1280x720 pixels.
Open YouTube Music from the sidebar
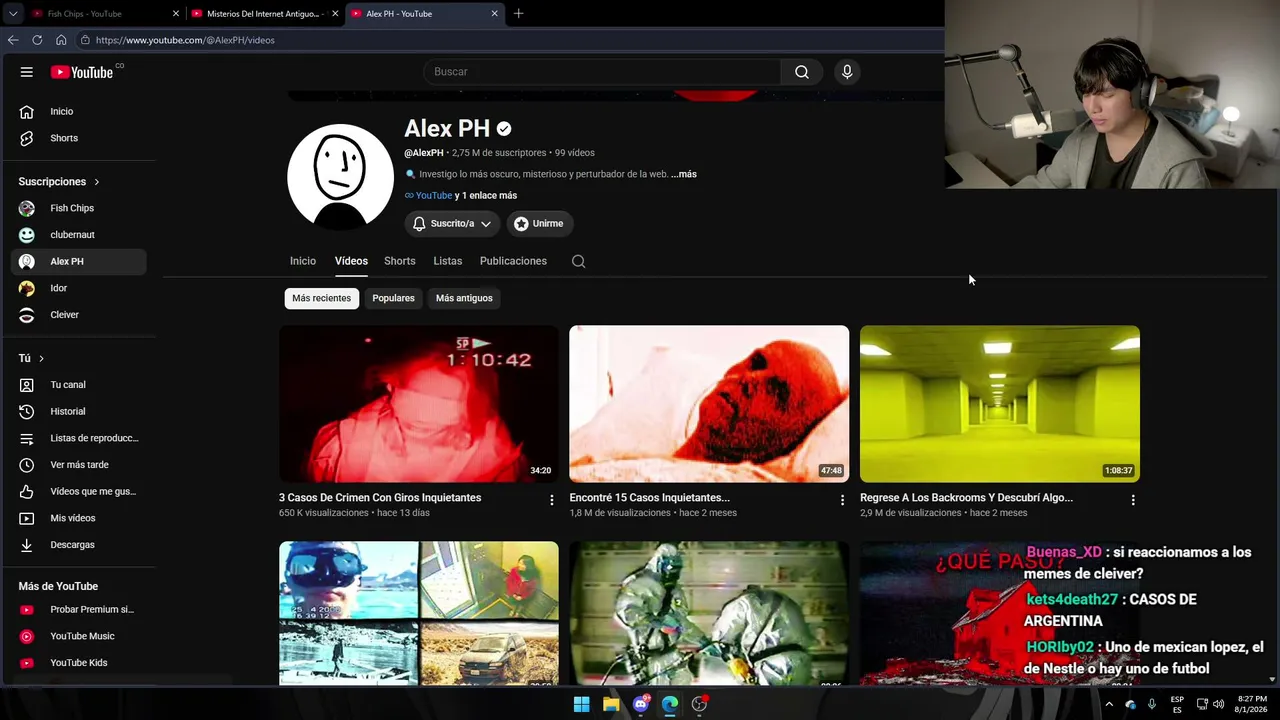pyautogui.click(x=84, y=636)
